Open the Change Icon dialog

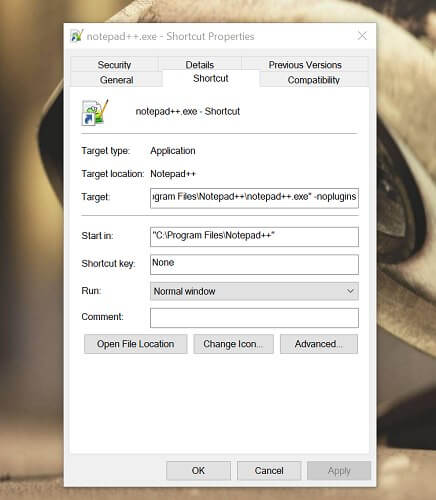[x=233, y=344]
